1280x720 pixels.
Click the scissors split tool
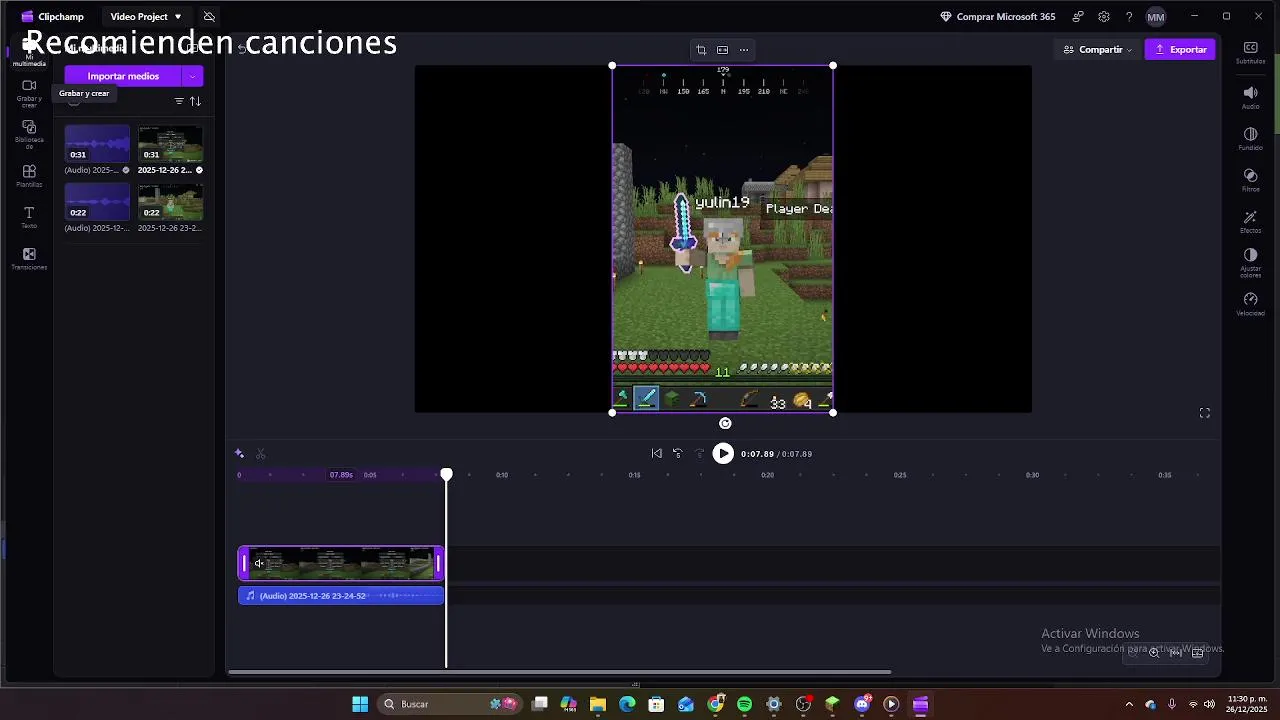coord(261,454)
